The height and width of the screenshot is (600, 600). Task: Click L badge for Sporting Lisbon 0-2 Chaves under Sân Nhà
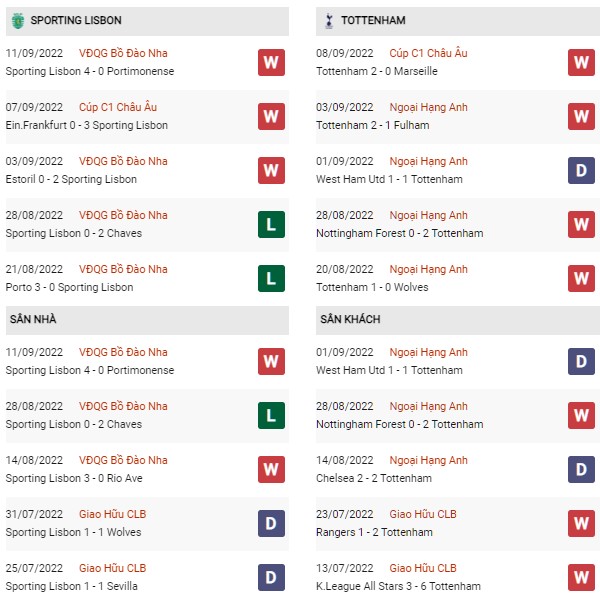click(x=271, y=415)
